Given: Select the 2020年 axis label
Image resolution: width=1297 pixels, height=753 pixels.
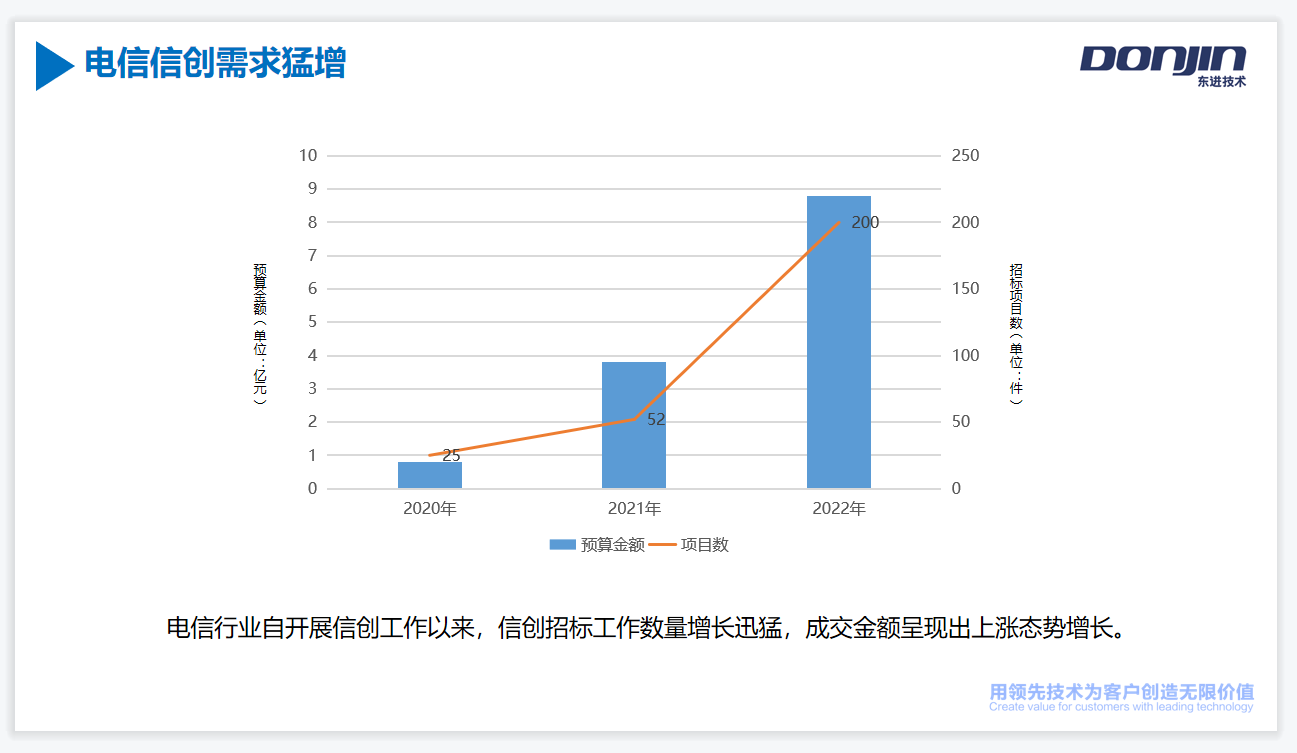Looking at the screenshot, I should click(429, 507).
